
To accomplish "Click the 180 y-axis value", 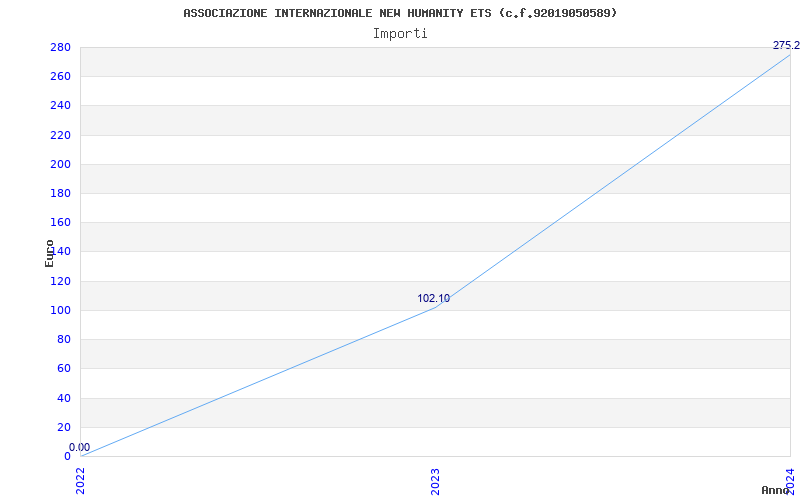I will click(60, 193).
